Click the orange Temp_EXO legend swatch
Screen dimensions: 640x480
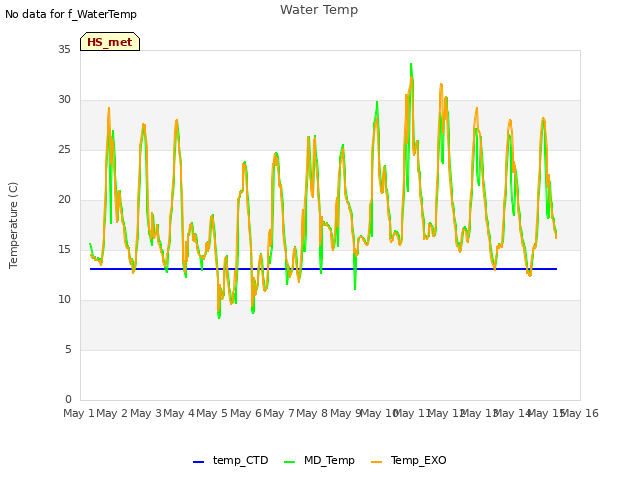[376, 462]
